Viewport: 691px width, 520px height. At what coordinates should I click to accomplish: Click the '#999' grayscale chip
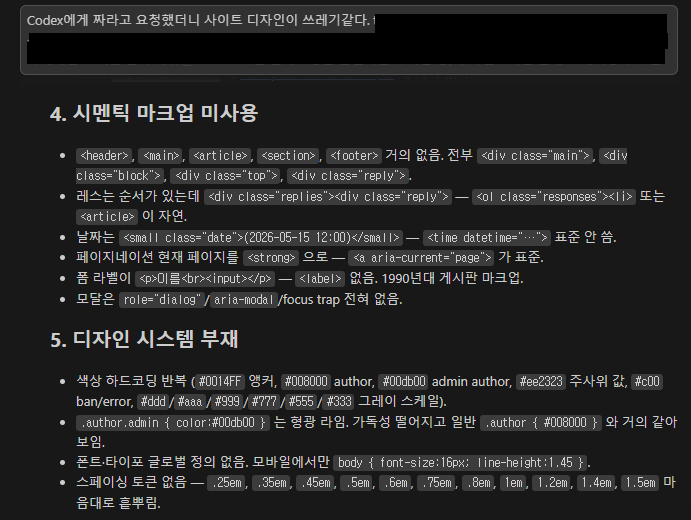pos(227,402)
